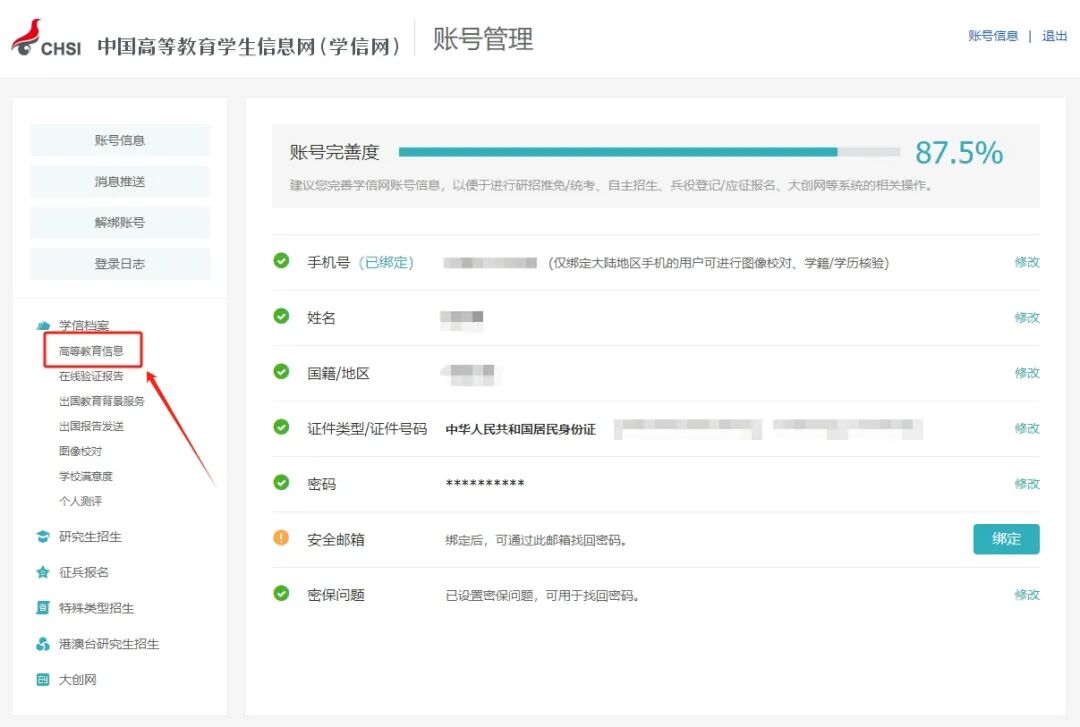The image size is (1080, 727).
Task: Click the (已绑定) status text
Action: (386, 263)
